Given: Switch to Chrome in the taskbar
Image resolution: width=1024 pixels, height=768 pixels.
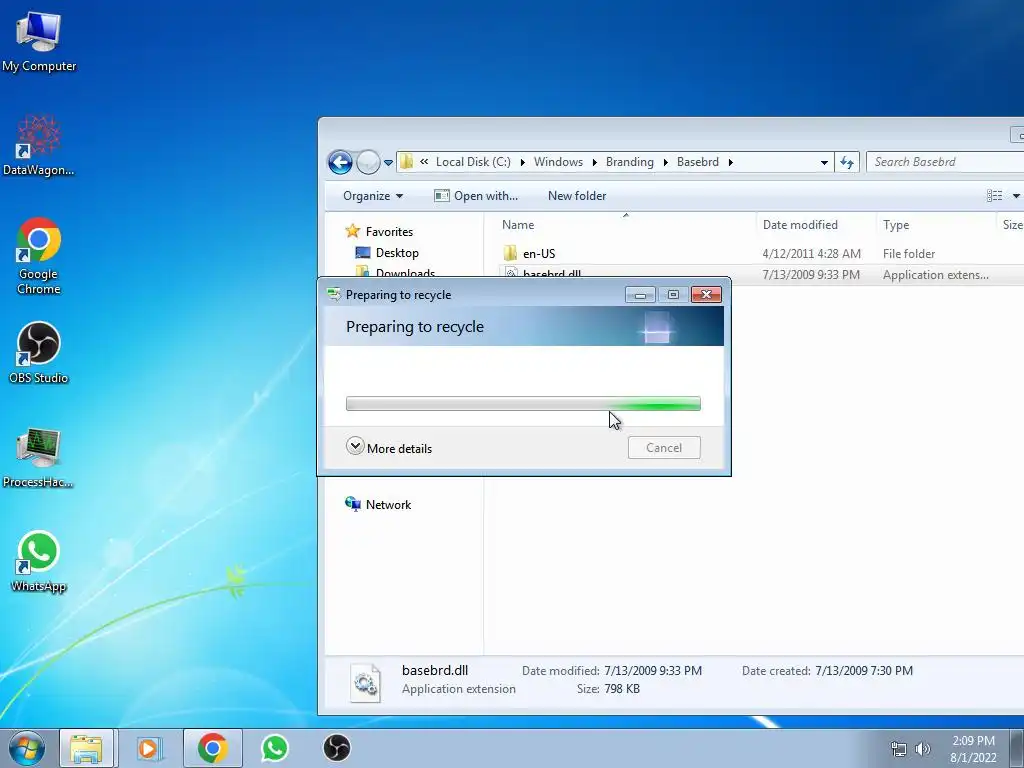Looking at the screenshot, I should [x=212, y=748].
